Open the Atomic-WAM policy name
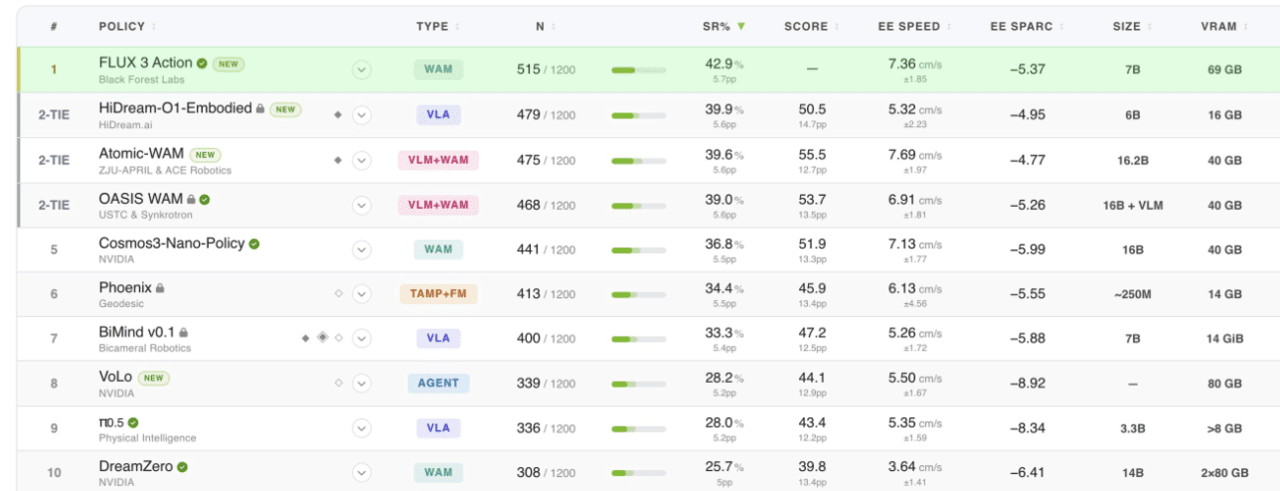 [141, 154]
